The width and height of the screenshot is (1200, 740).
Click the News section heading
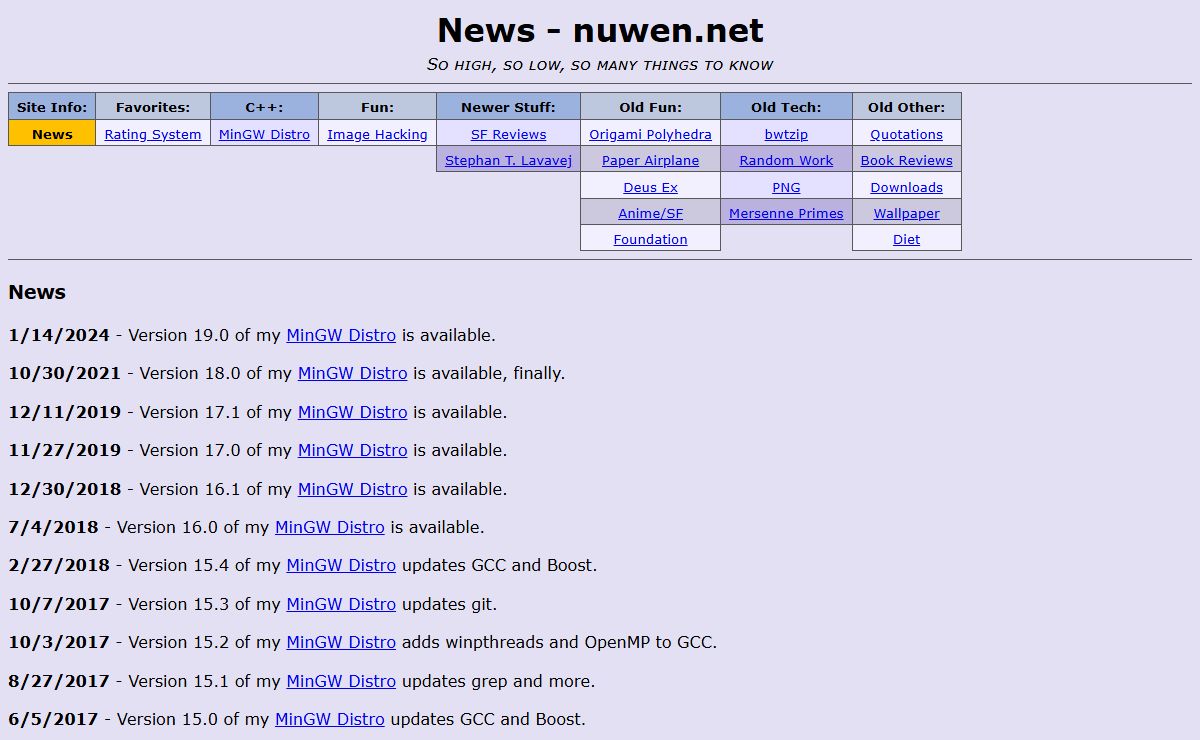(x=37, y=292)
